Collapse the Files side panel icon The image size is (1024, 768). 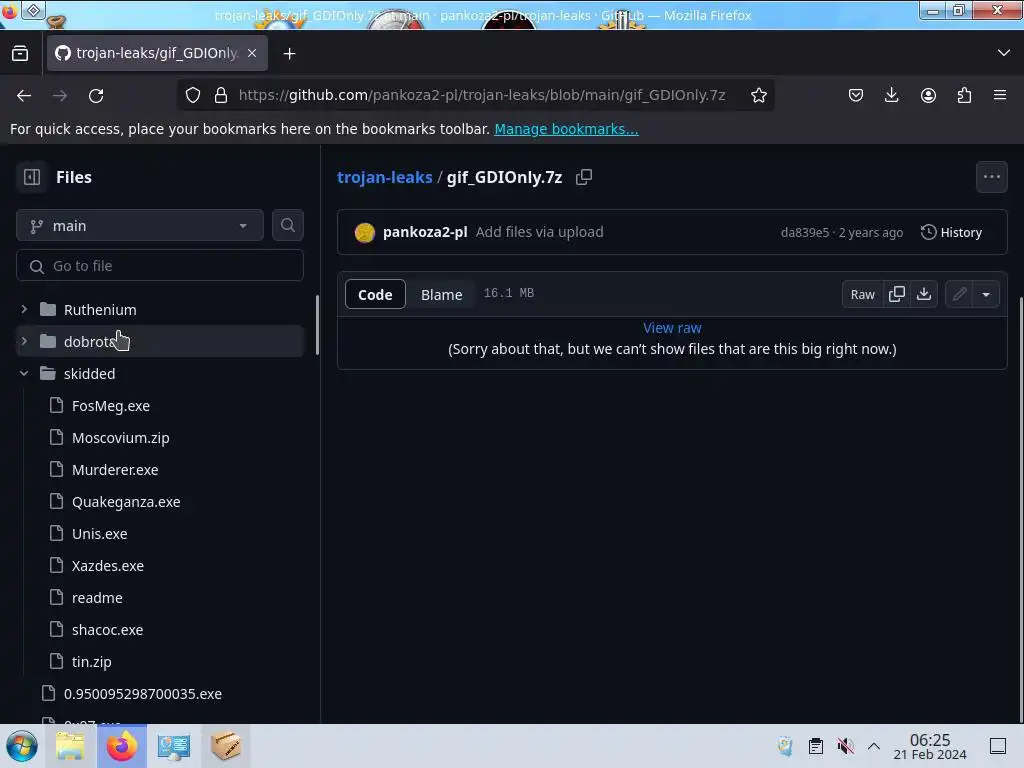click(x=31, y=177)
